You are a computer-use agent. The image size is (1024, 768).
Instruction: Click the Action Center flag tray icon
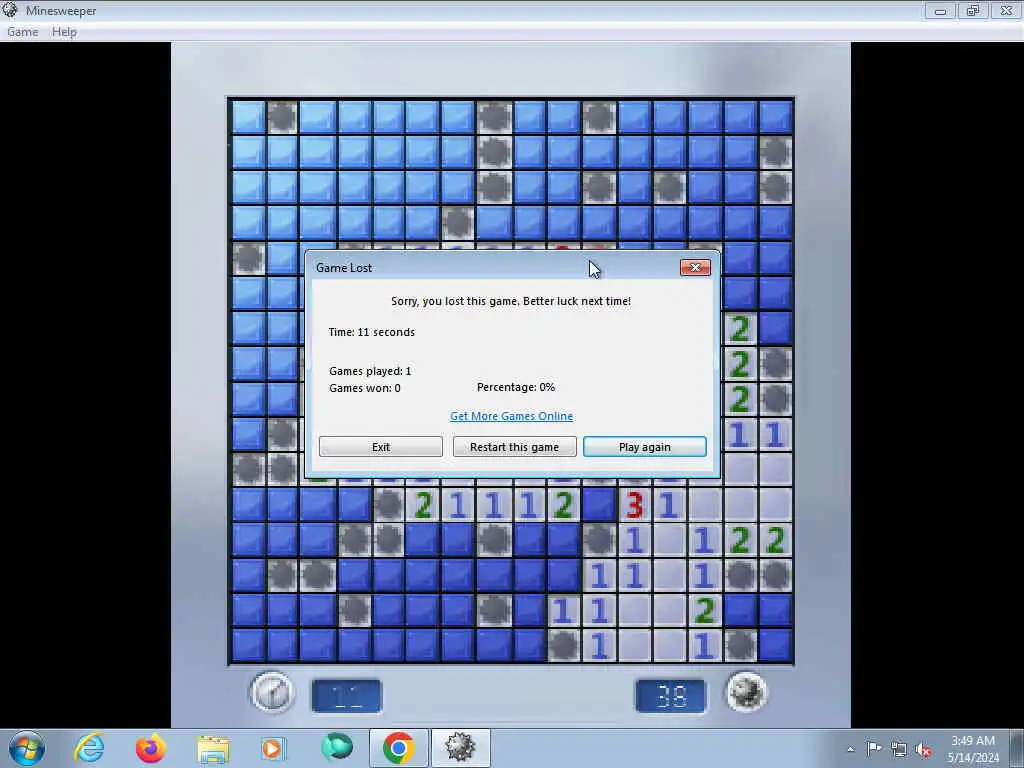874,748
